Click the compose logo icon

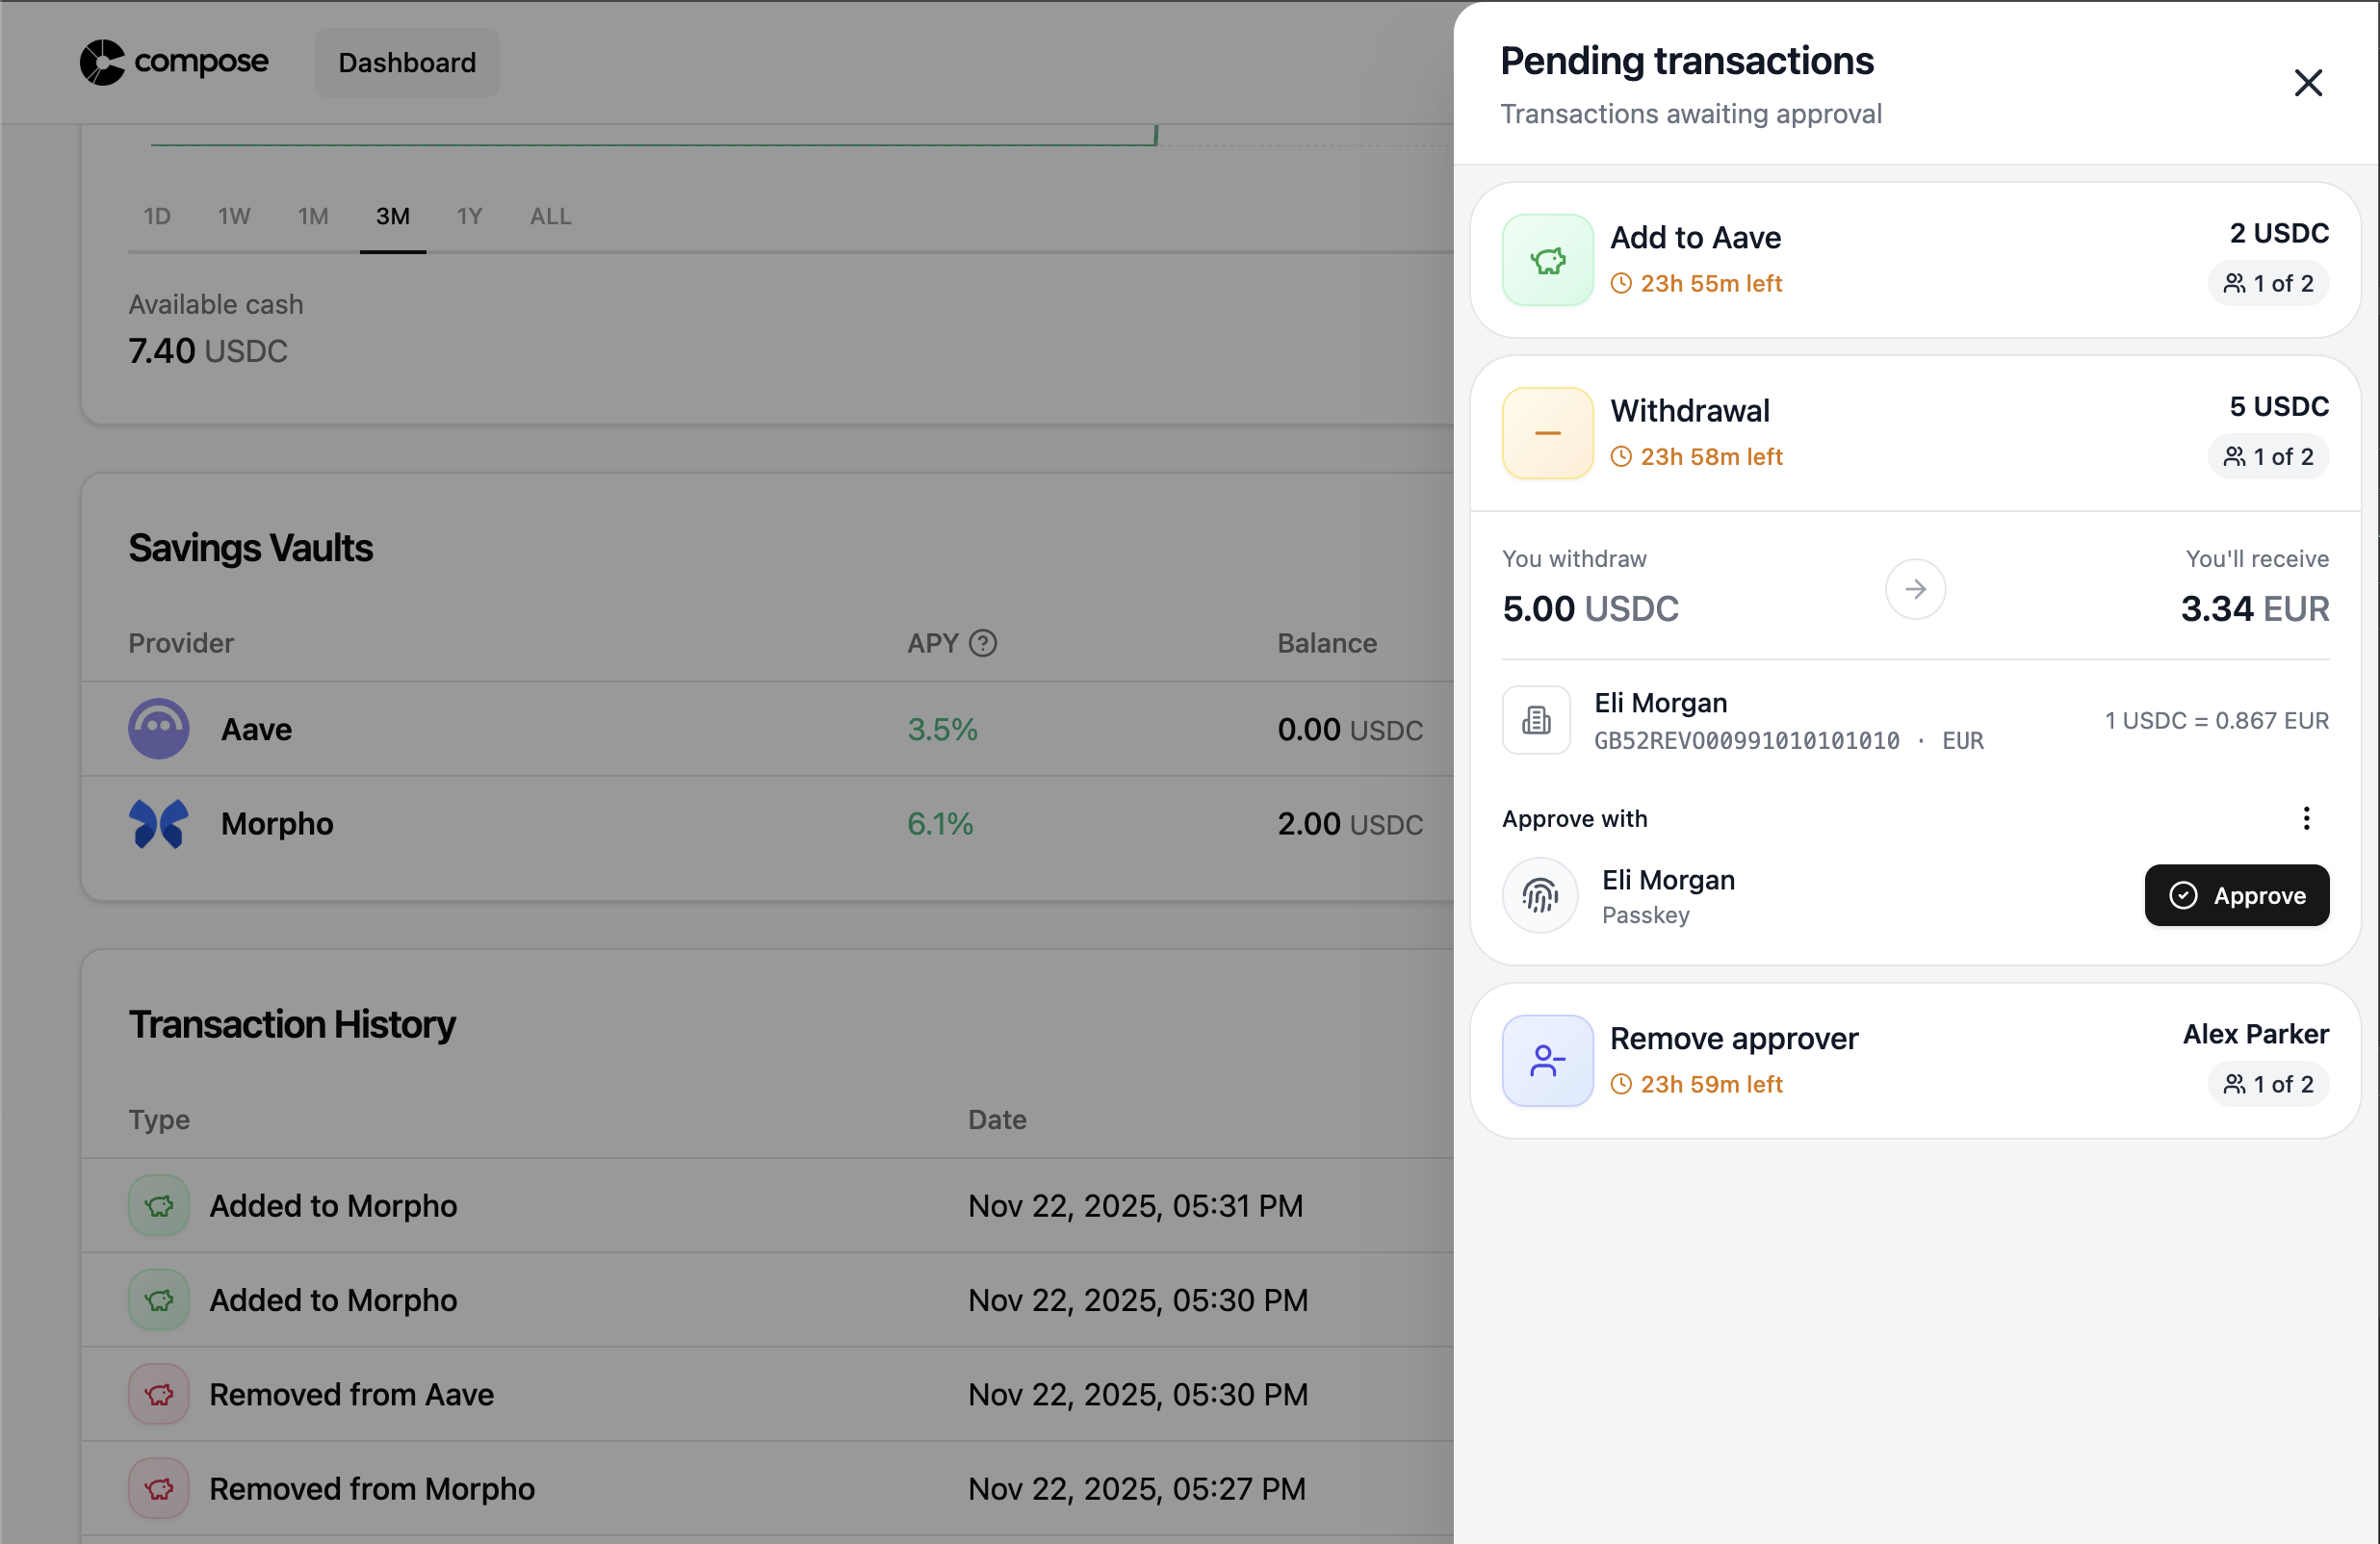pyautogui.click(x=103, y=62)
